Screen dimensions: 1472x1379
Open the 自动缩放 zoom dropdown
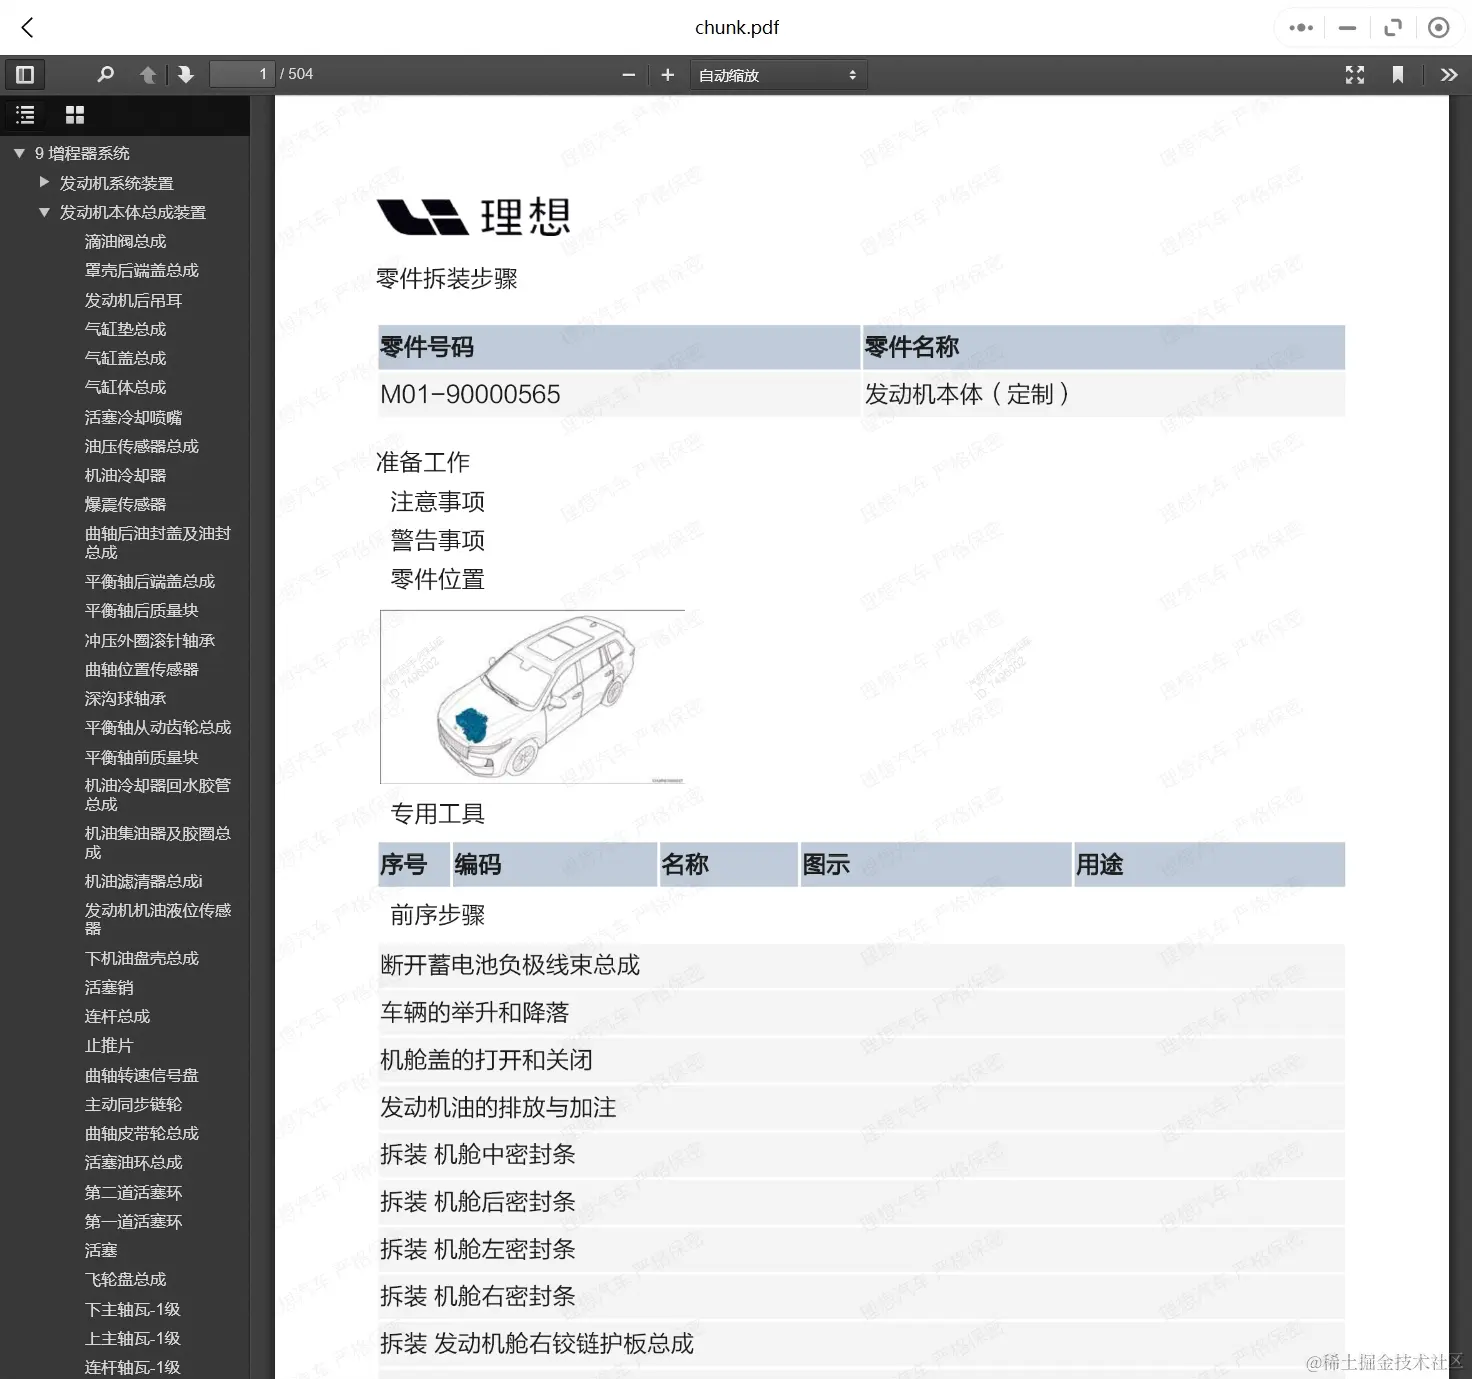coord(778,74)
